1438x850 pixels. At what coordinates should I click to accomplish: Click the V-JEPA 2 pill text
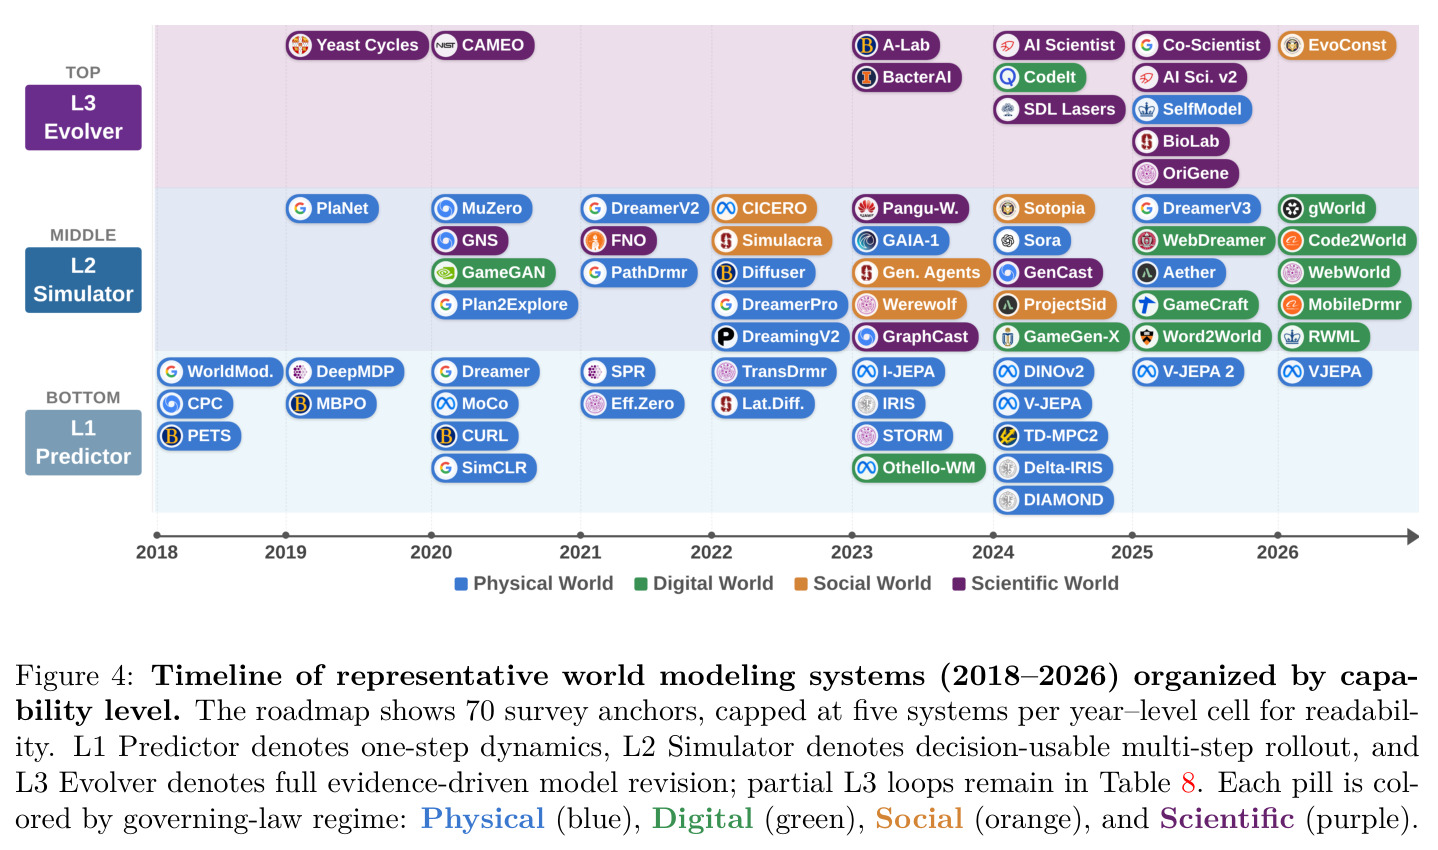click(1198, 371)
